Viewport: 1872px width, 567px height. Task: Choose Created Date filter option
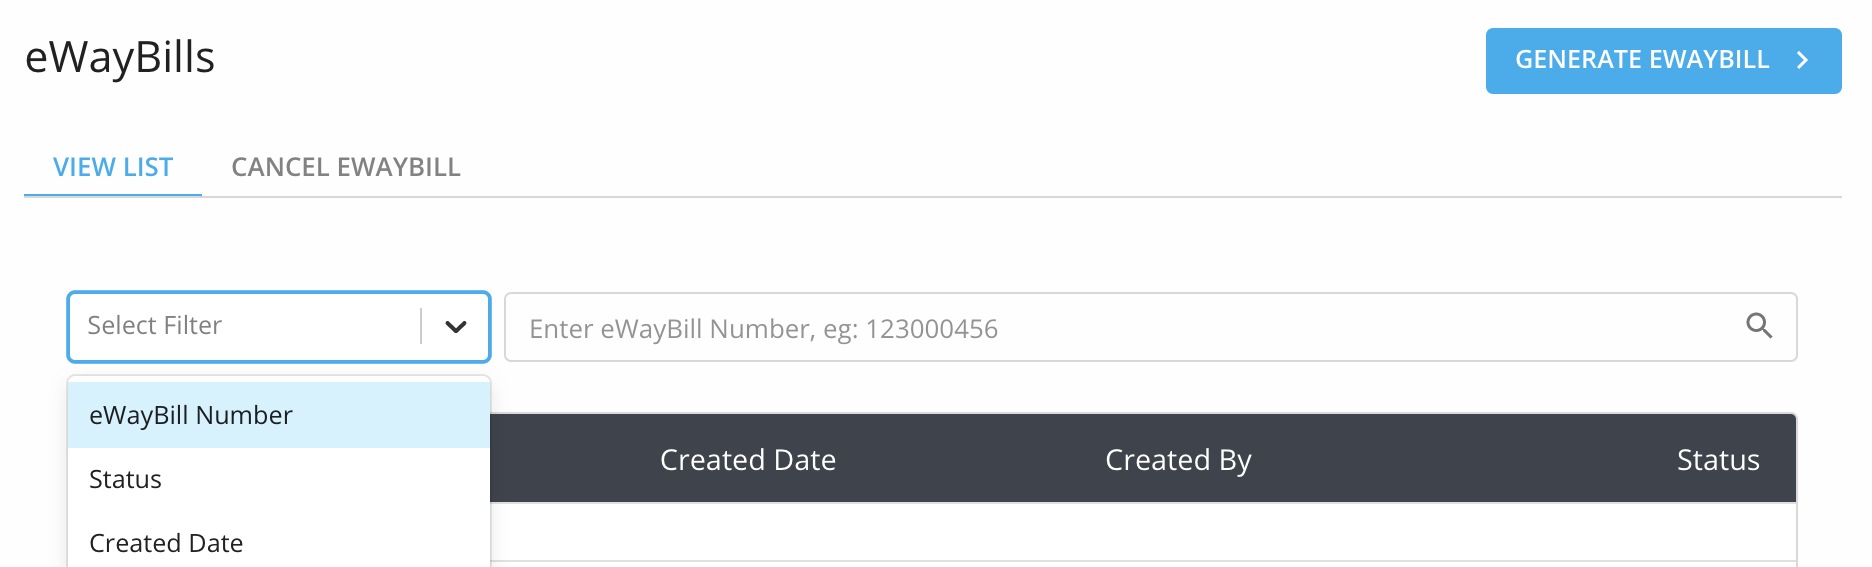pos(279,543)
